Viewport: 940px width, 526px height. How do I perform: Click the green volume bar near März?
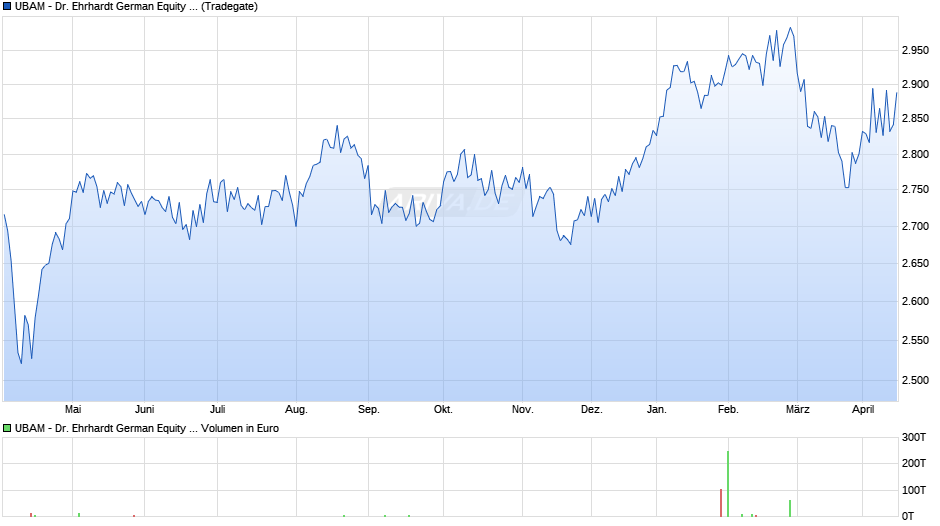(790, 508)
